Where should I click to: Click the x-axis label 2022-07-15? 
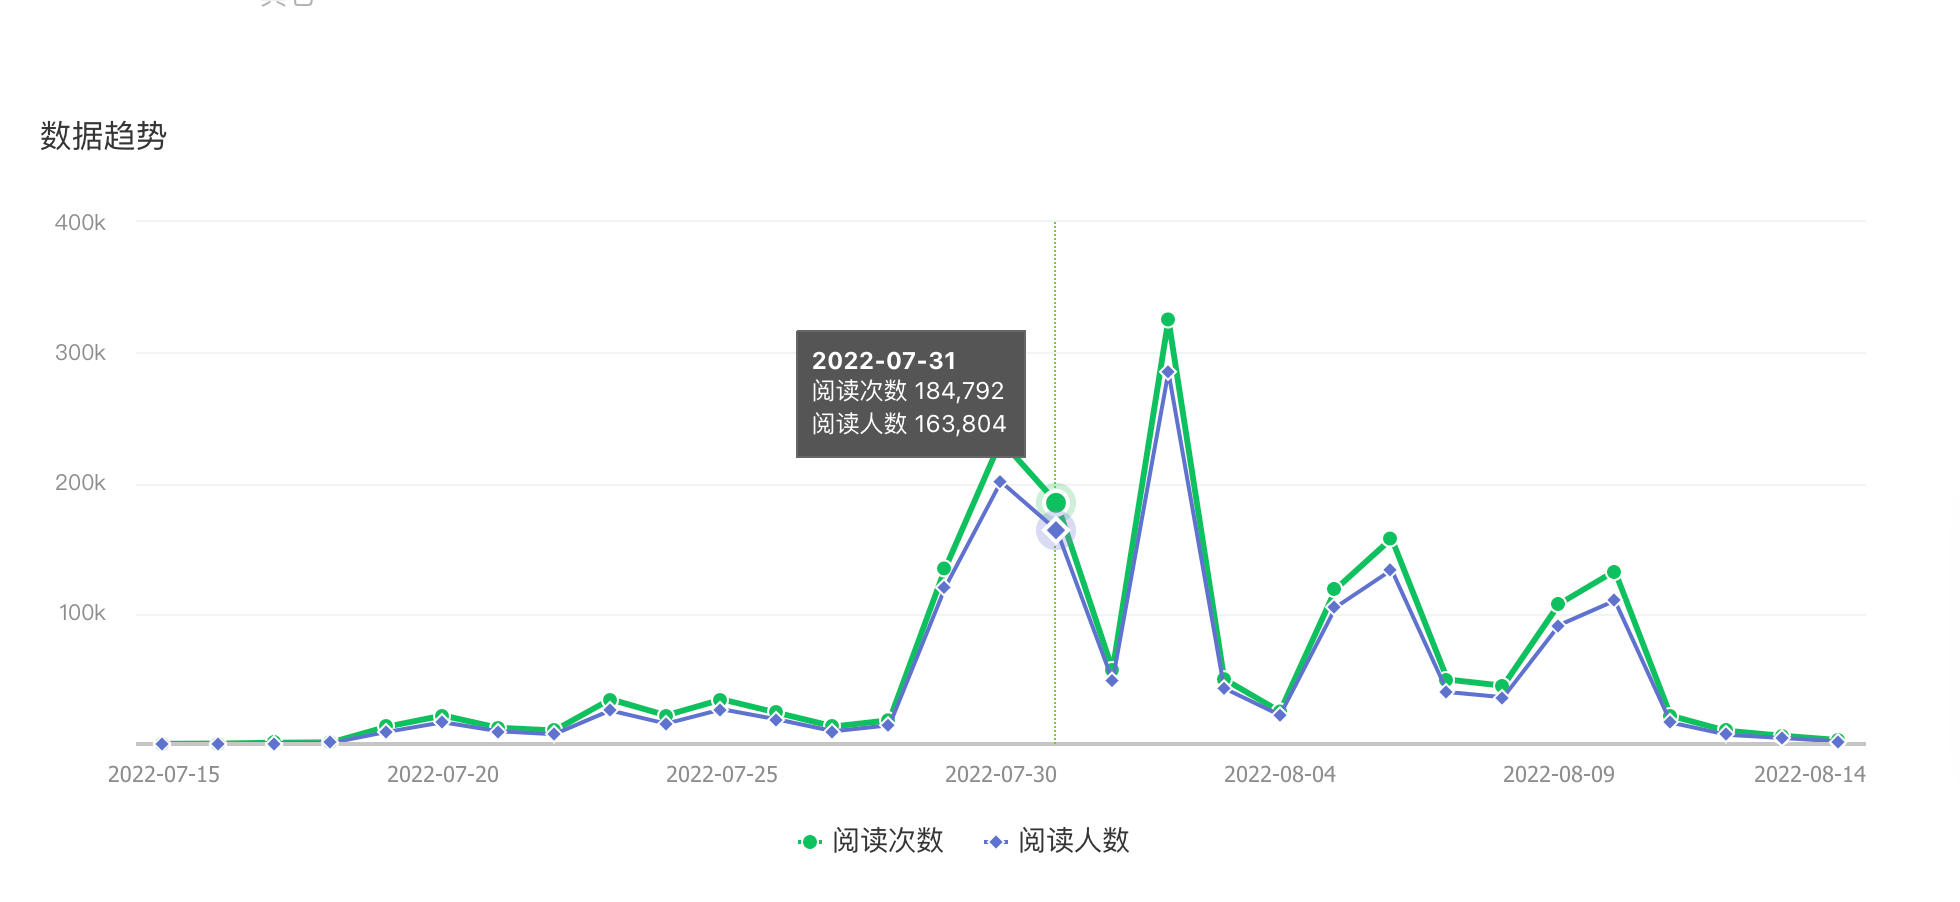click(164, 775)
